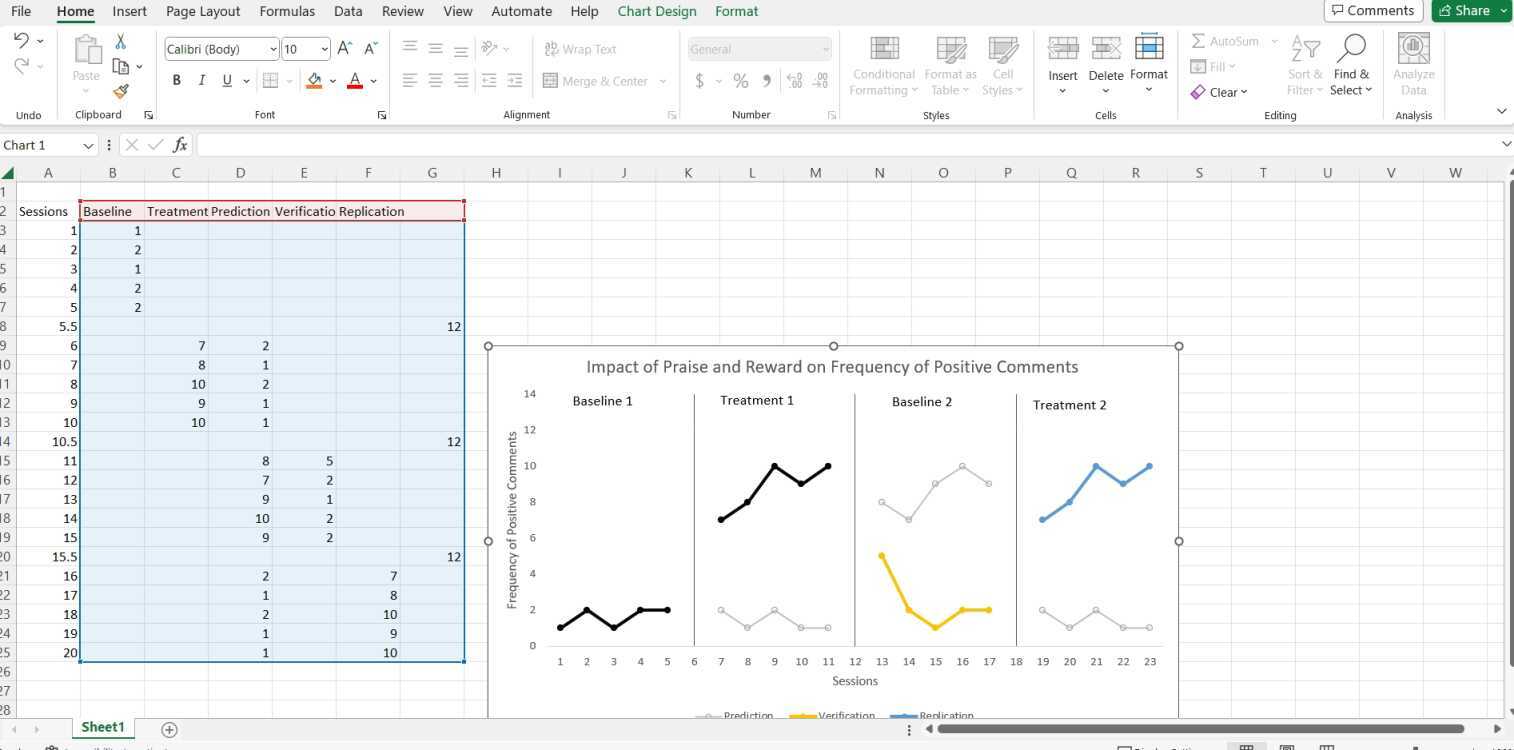Toggle the Comments pane
The width and height of the screenshot is (1514, 750).
(1372, 11)
